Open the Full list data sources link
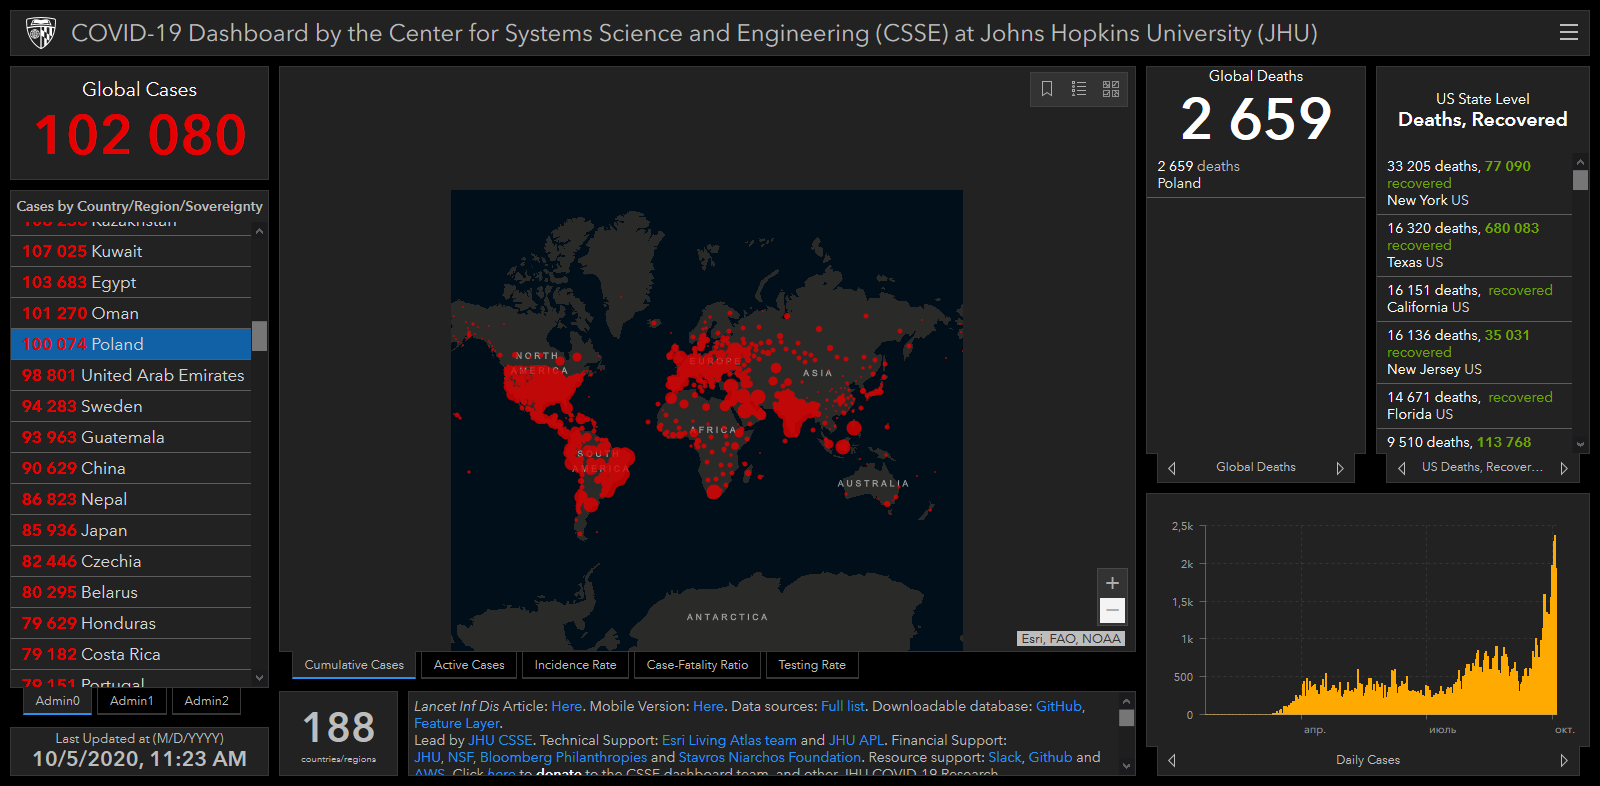 click(x=843, y=706)
